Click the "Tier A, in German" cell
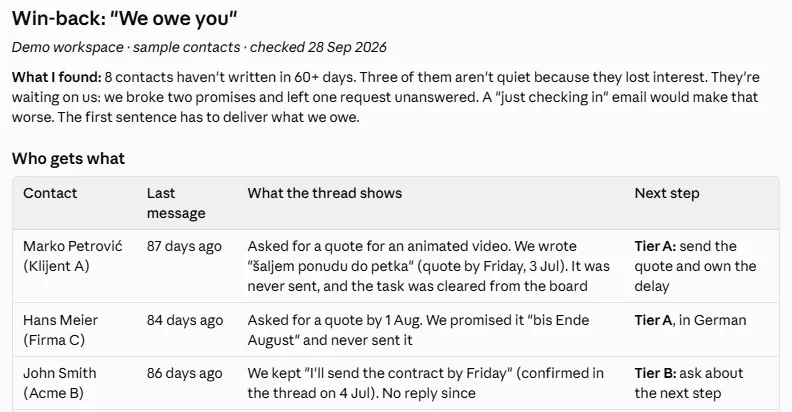The height and width of the screenshot is (412, 792). [x=690, y=320]
